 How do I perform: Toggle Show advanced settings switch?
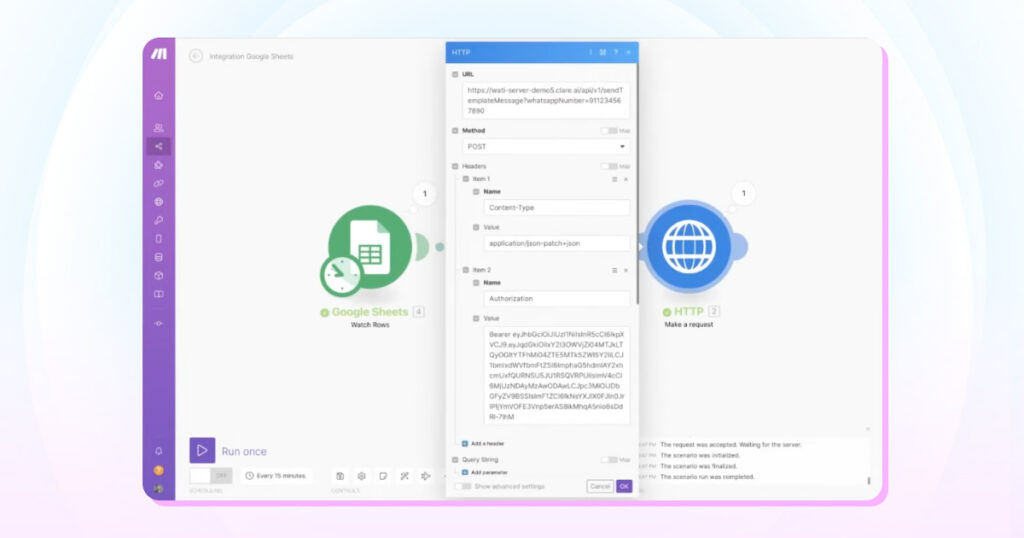click(463, 486)
